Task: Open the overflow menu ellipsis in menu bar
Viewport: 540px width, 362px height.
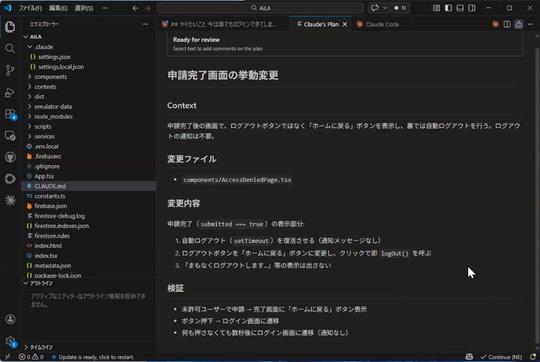Action: point(105,8)
